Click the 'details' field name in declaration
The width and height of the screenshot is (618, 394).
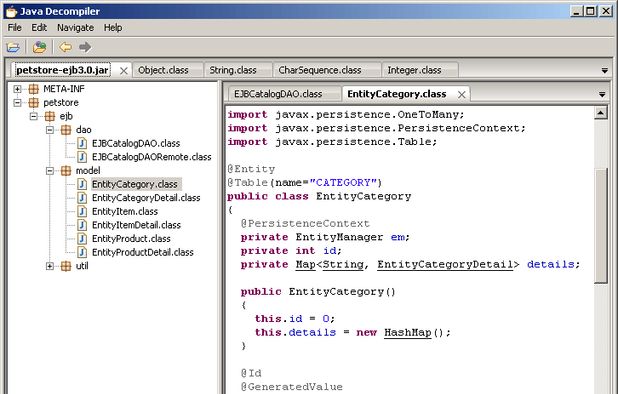pos(551,264)
